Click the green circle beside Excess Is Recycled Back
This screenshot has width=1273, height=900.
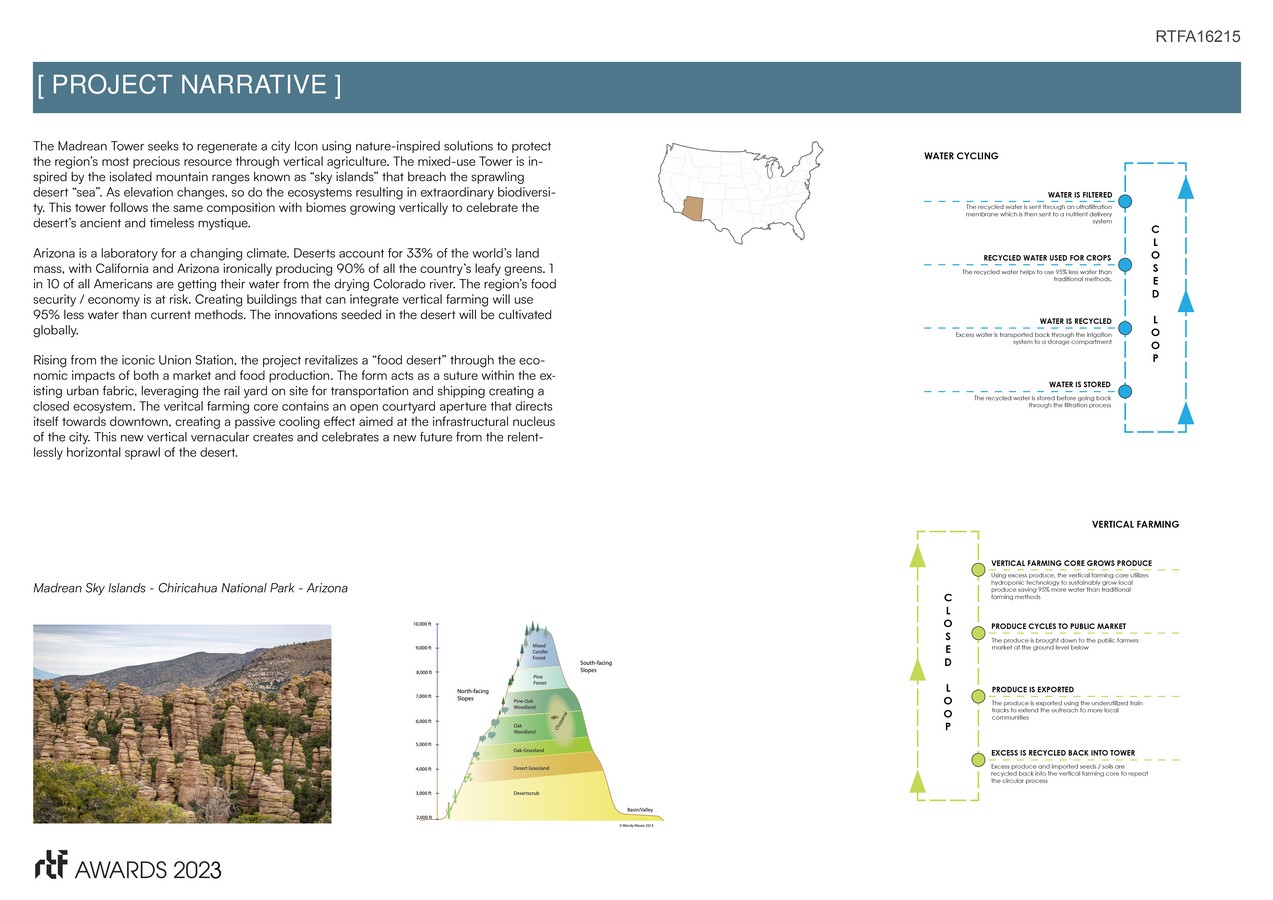(978, 759)
